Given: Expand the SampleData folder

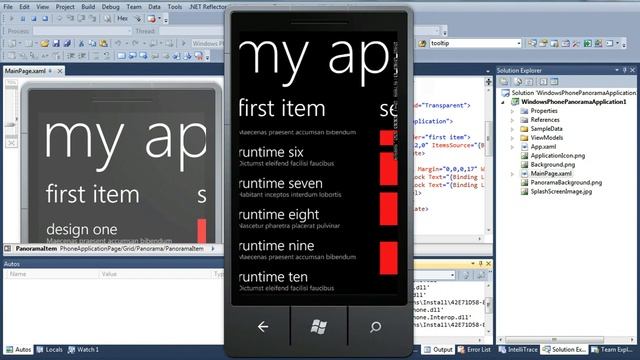Looking at the screenshot, I should tap(513, 129).
